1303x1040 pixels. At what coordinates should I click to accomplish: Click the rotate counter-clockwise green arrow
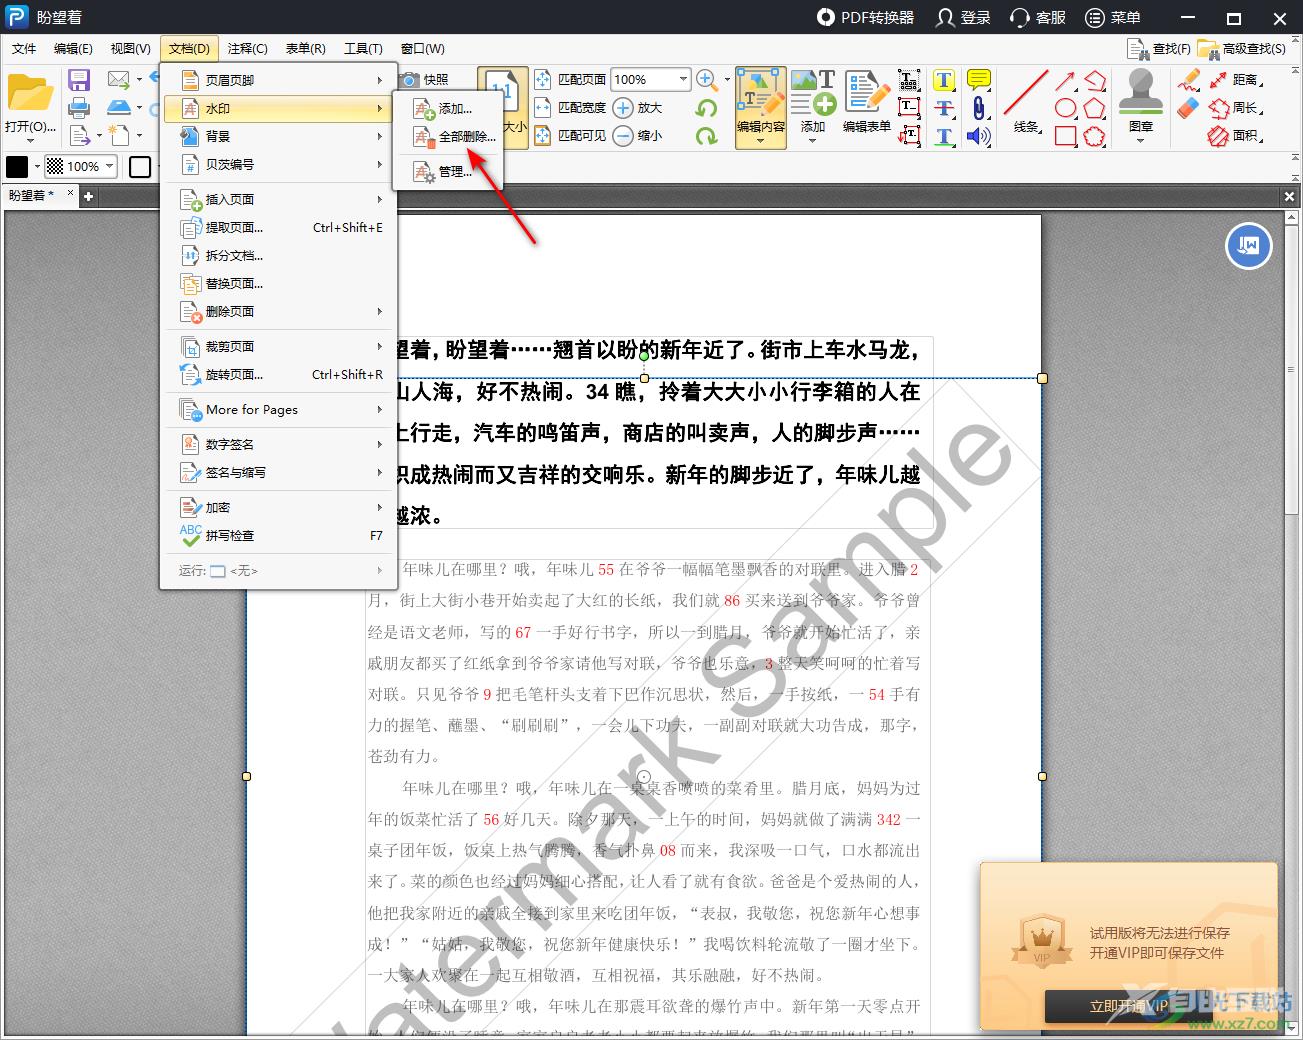click(707, 108)
